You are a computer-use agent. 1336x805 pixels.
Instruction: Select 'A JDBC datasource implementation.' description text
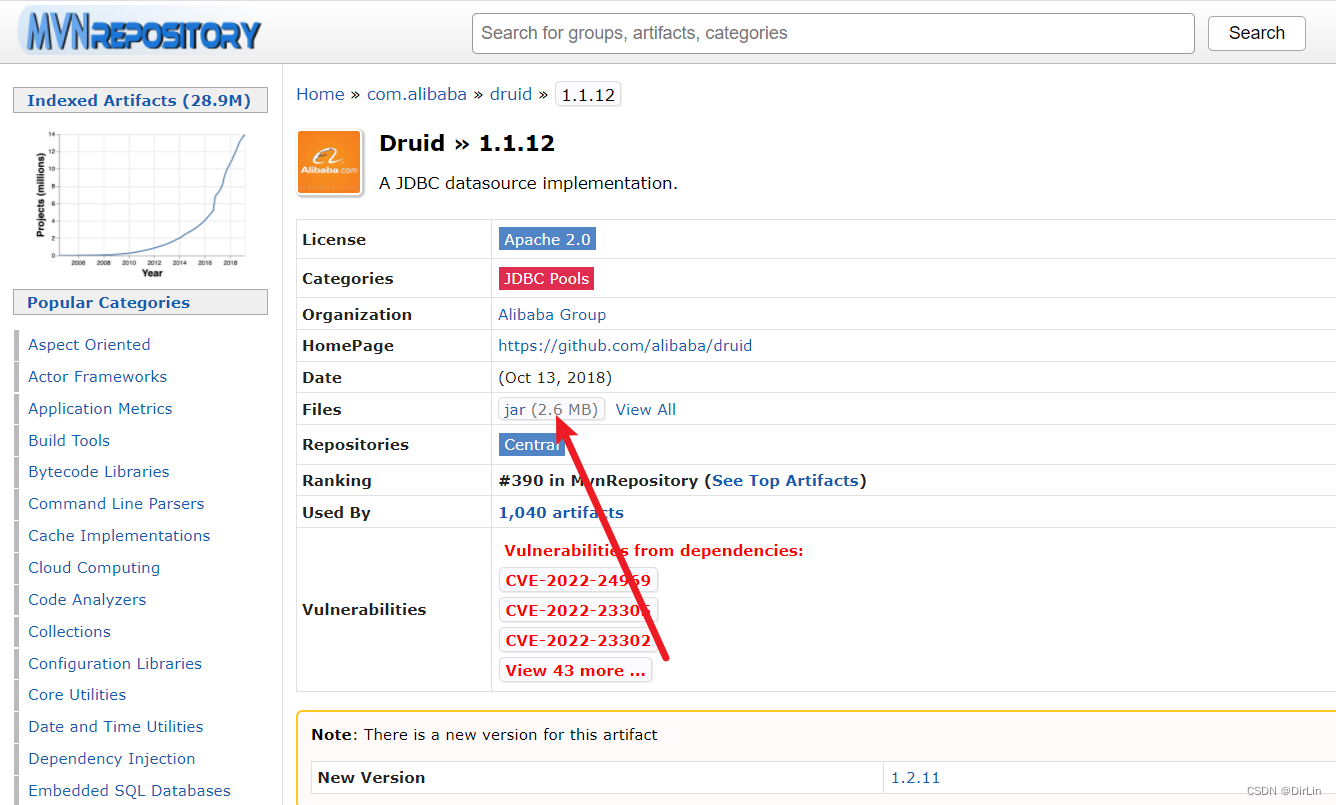[x=529, y=183]
